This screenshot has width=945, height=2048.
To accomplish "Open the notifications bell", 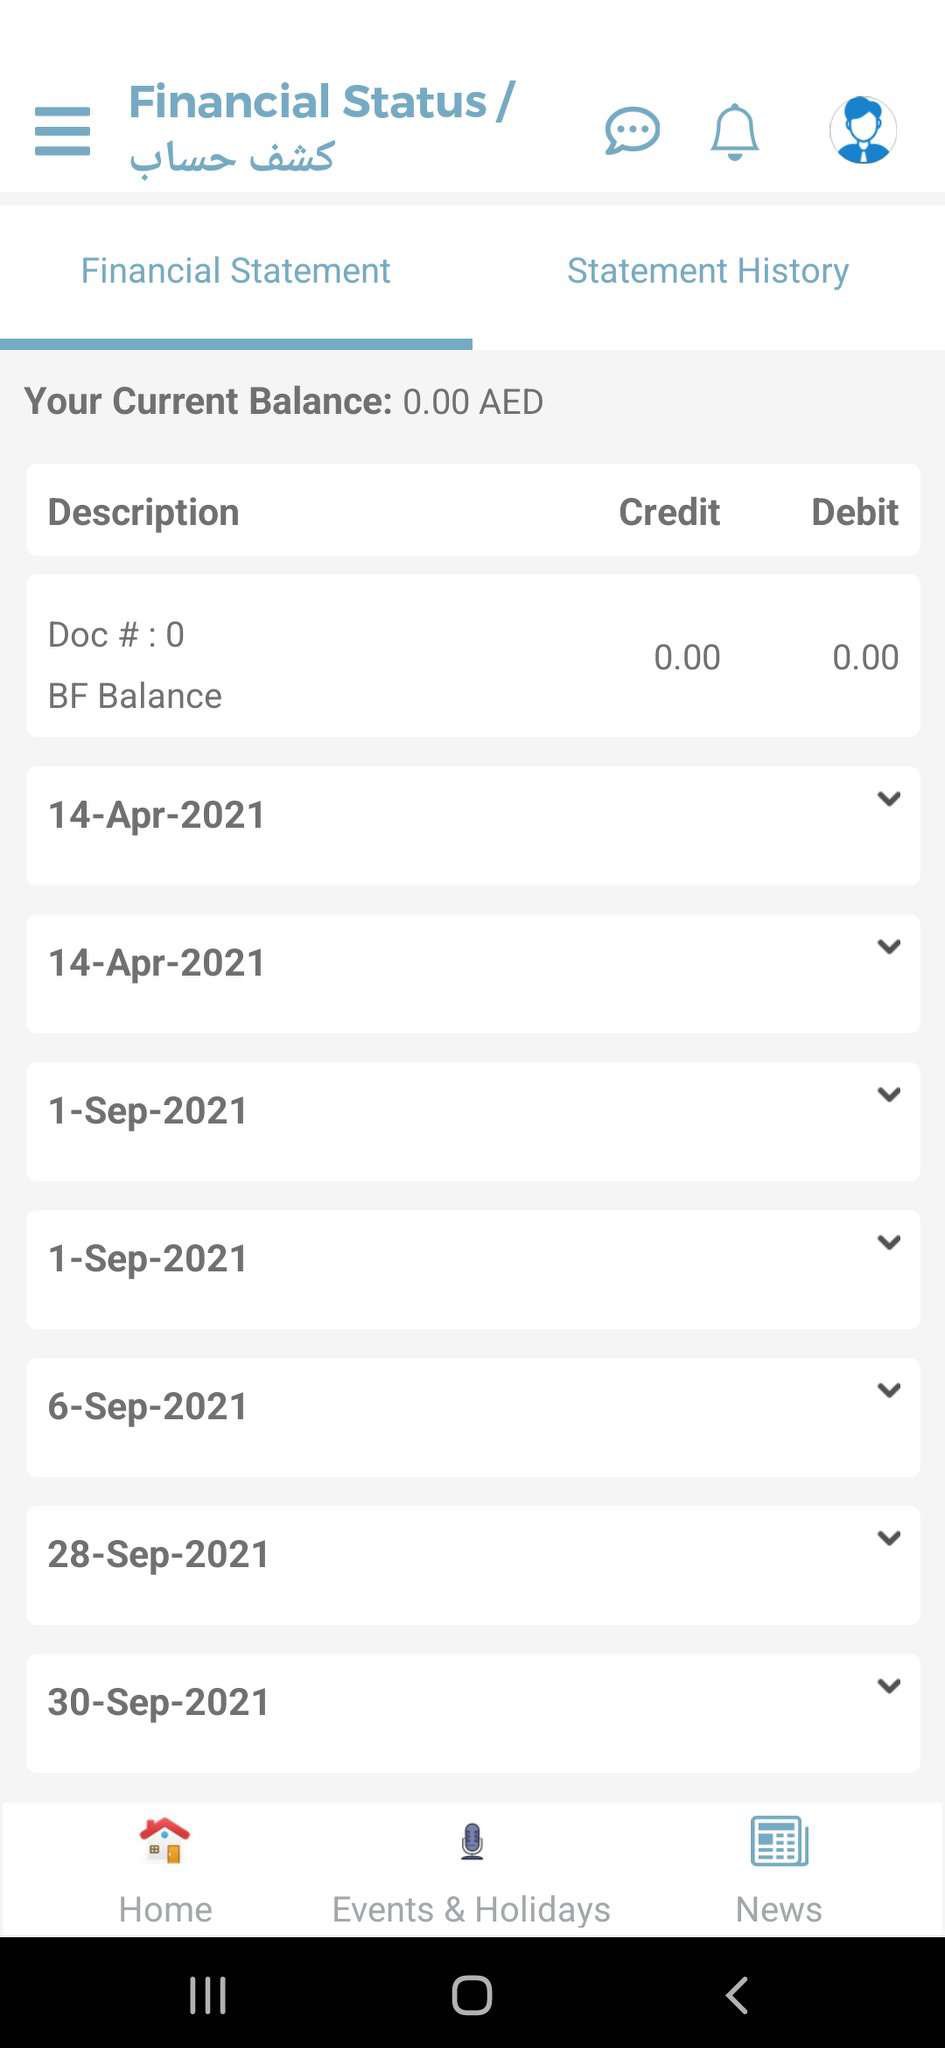I will pos(734,131).
